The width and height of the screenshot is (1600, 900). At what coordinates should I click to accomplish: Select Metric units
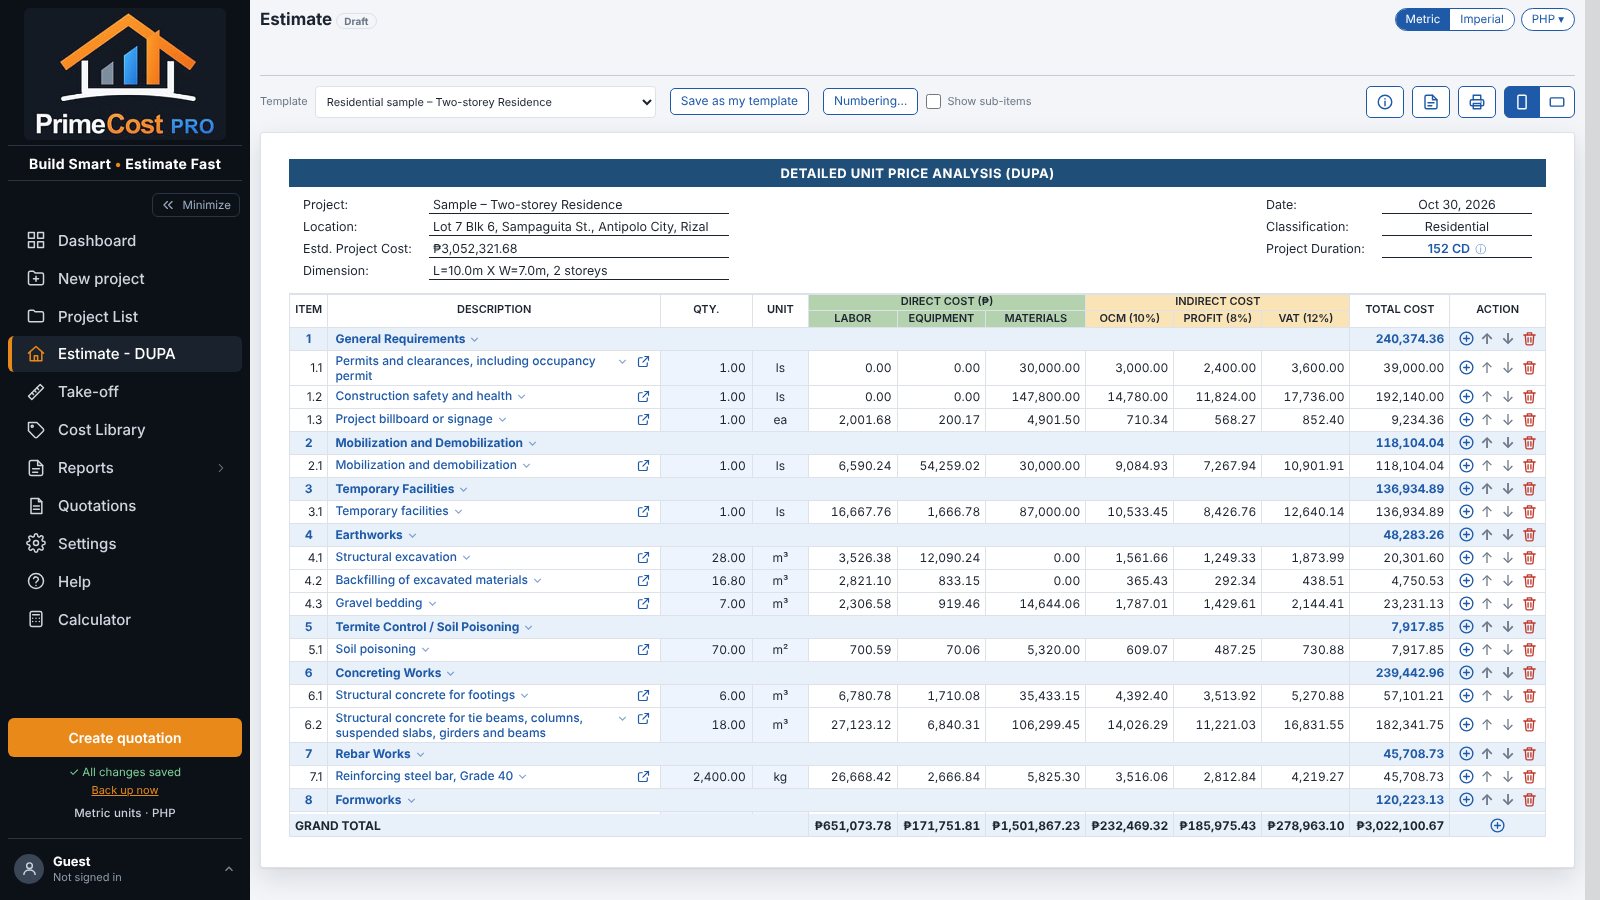[x=1422, y=19]
